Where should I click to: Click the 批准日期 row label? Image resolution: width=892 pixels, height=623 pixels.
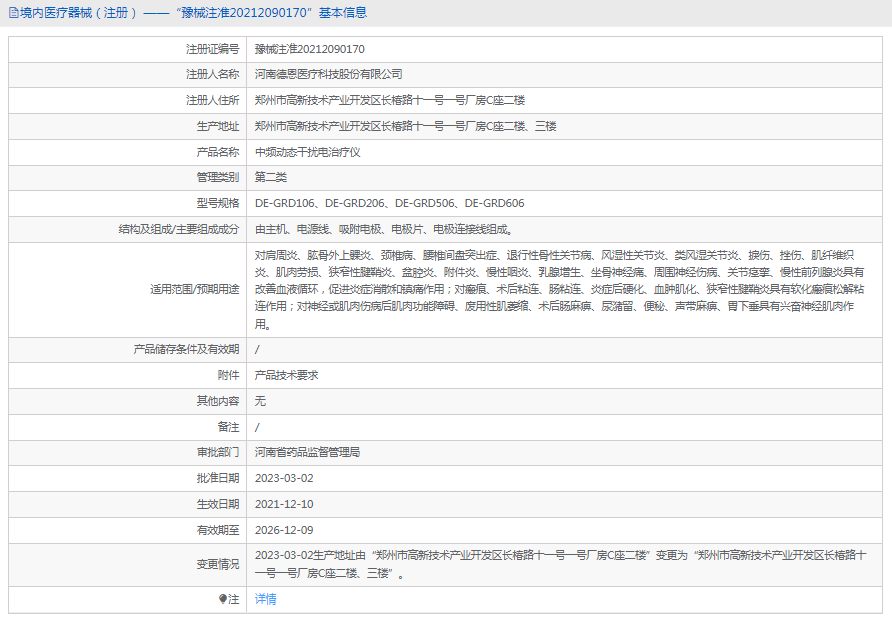tap(217, 478)
